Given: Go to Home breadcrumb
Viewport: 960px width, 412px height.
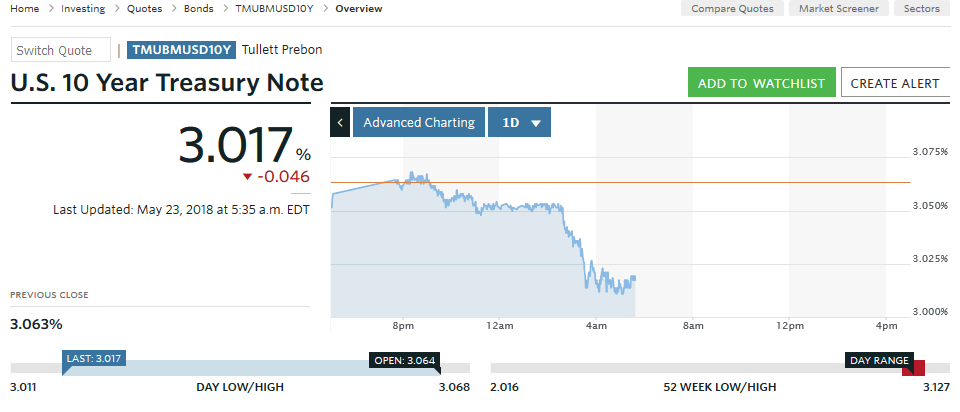Looking at the screenshot, I should (x=25, y=9).
